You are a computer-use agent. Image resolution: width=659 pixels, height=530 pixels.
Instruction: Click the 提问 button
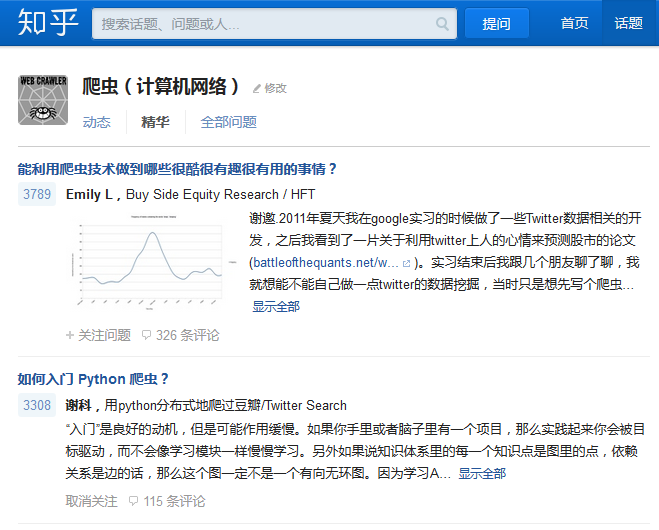[496, 24]
